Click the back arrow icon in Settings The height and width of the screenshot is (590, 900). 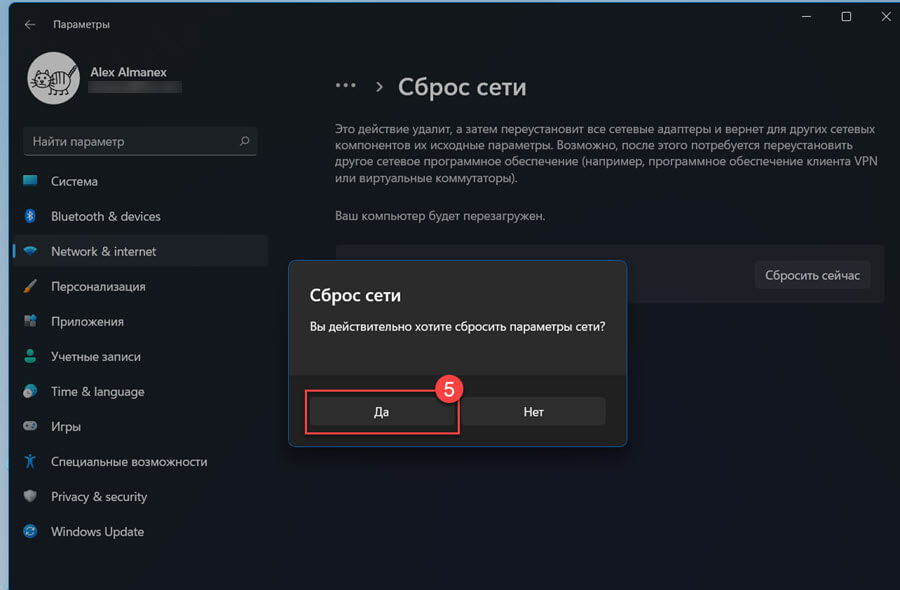(30, 24)
